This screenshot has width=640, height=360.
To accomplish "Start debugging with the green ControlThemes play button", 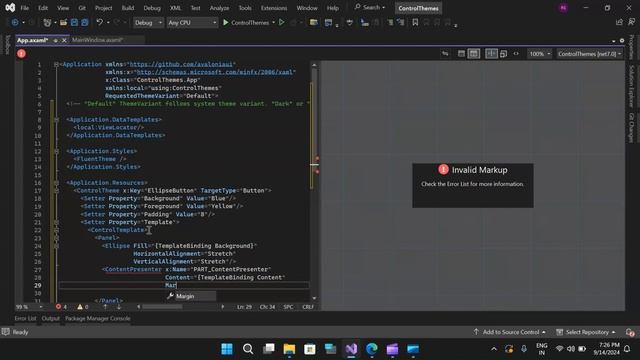I will pyautogui.click(x=246, y=23).
